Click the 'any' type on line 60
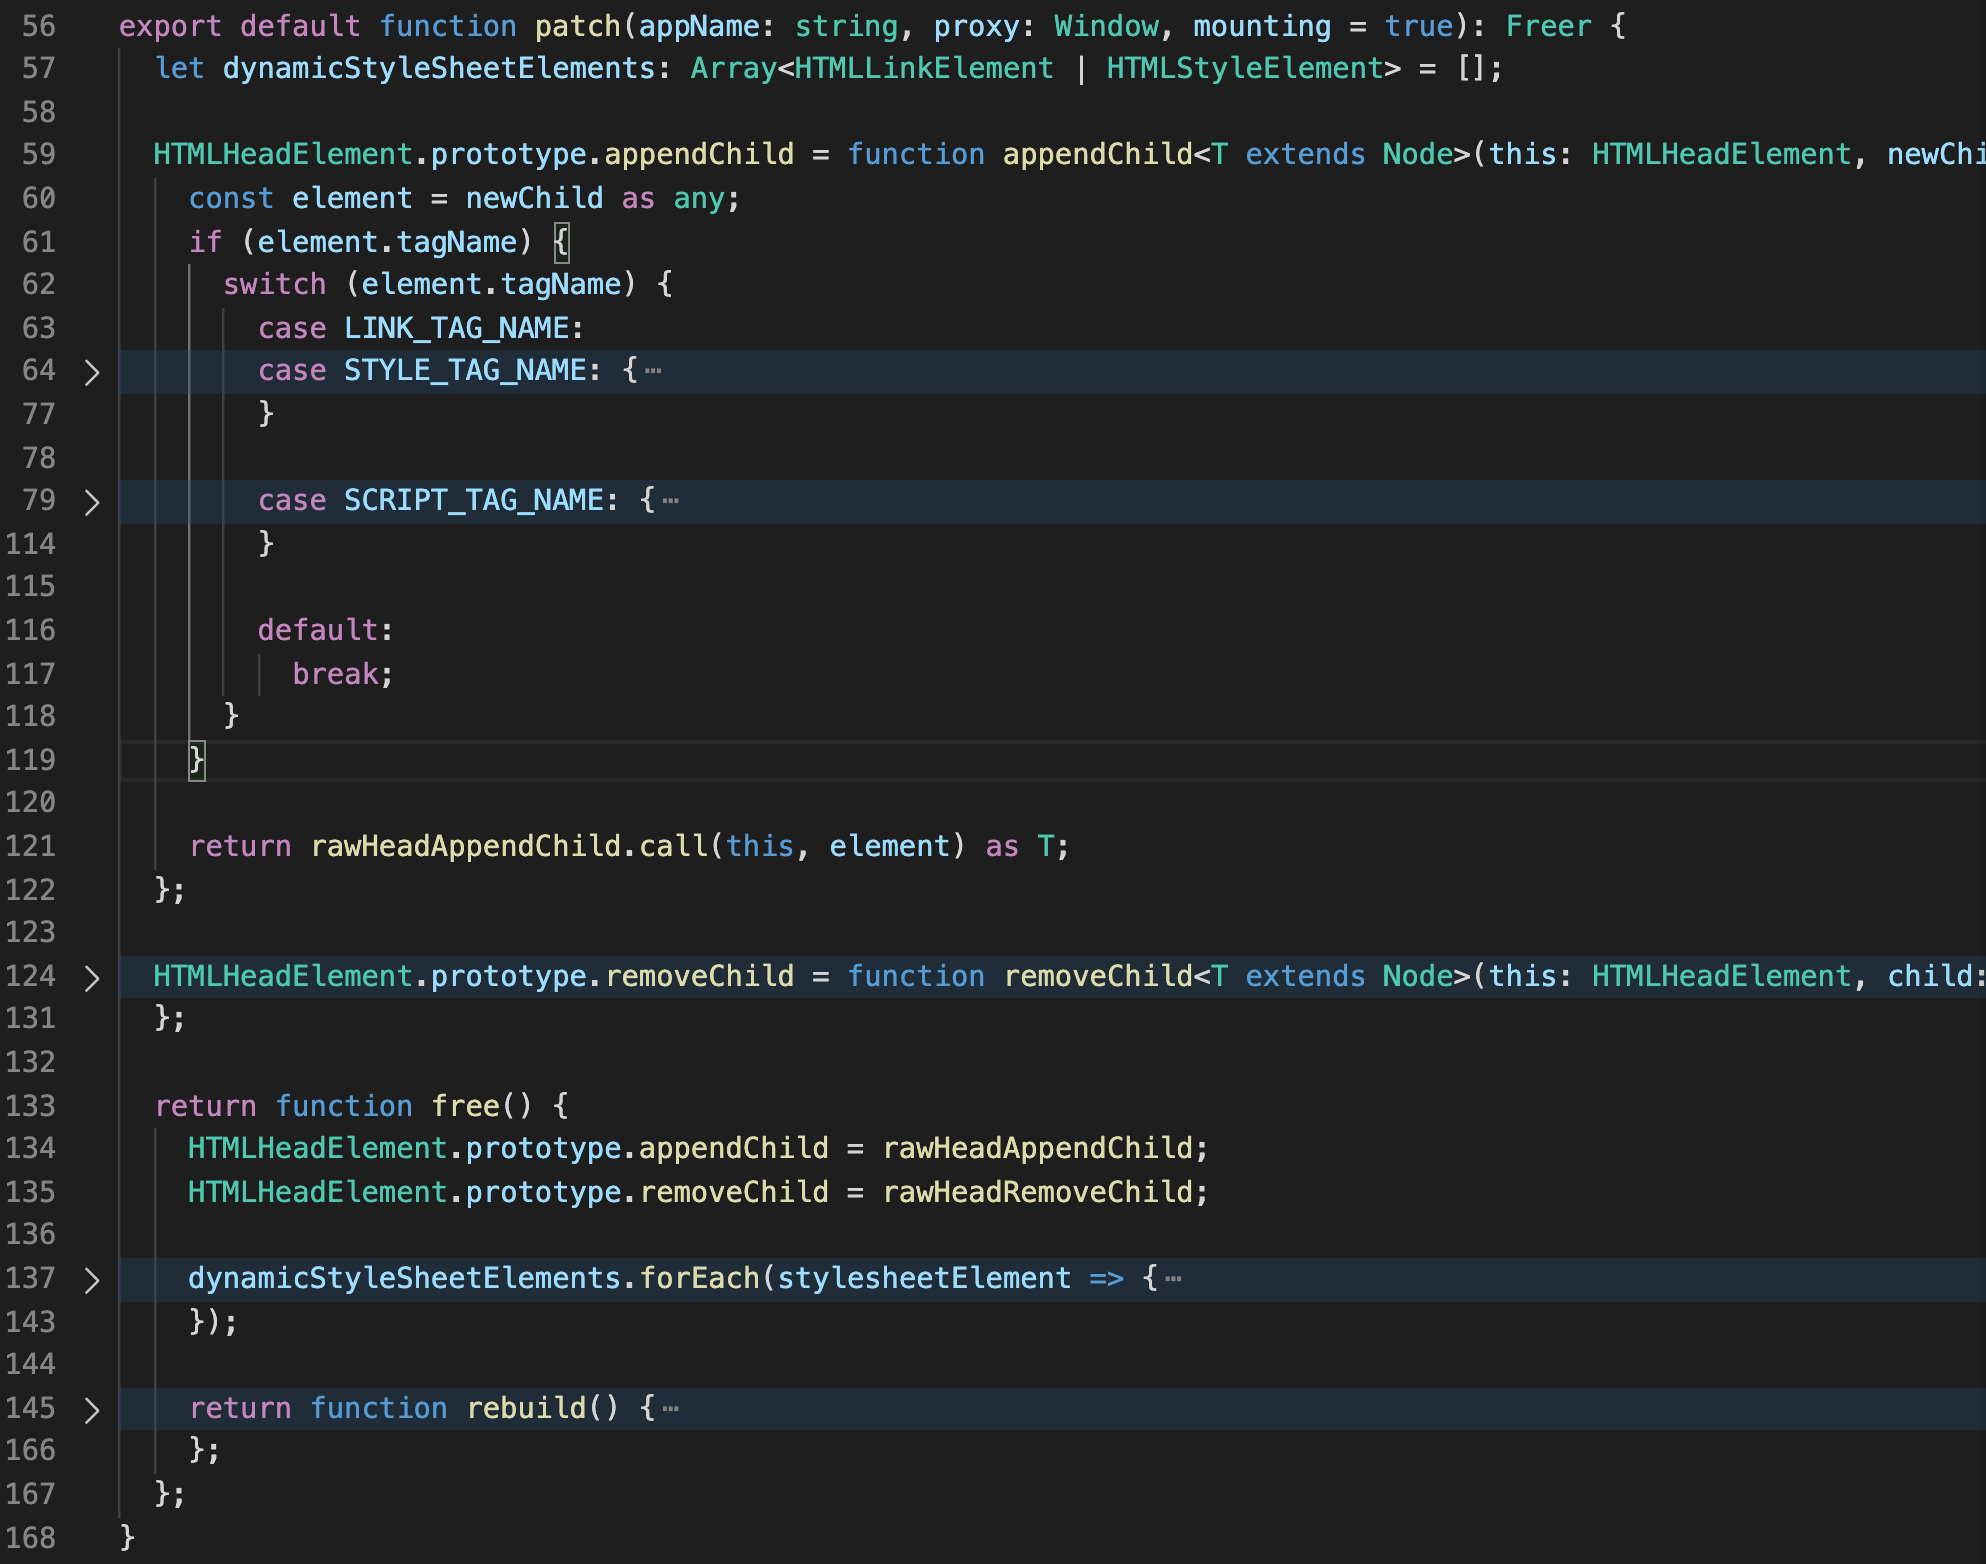The height and width of the screenshot is (1564, 1986). 699,198
